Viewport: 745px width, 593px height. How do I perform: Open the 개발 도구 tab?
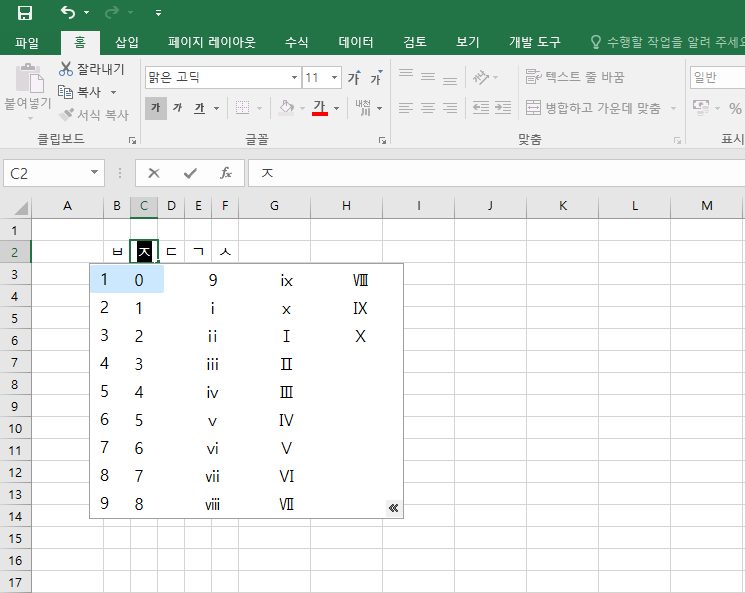point(535,43)
